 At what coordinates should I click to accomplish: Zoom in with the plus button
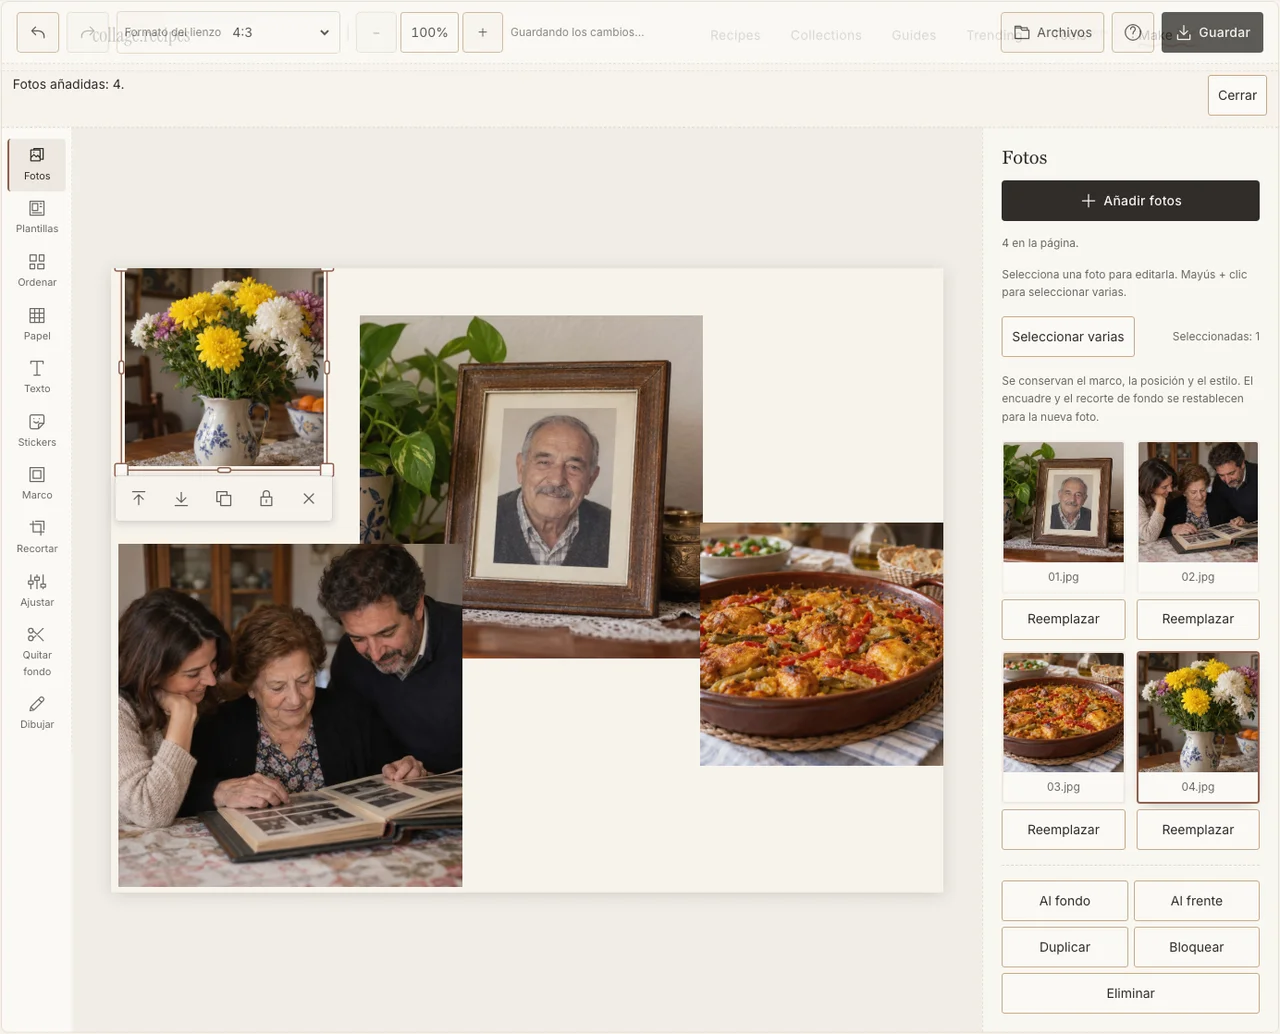coord(482,32)
